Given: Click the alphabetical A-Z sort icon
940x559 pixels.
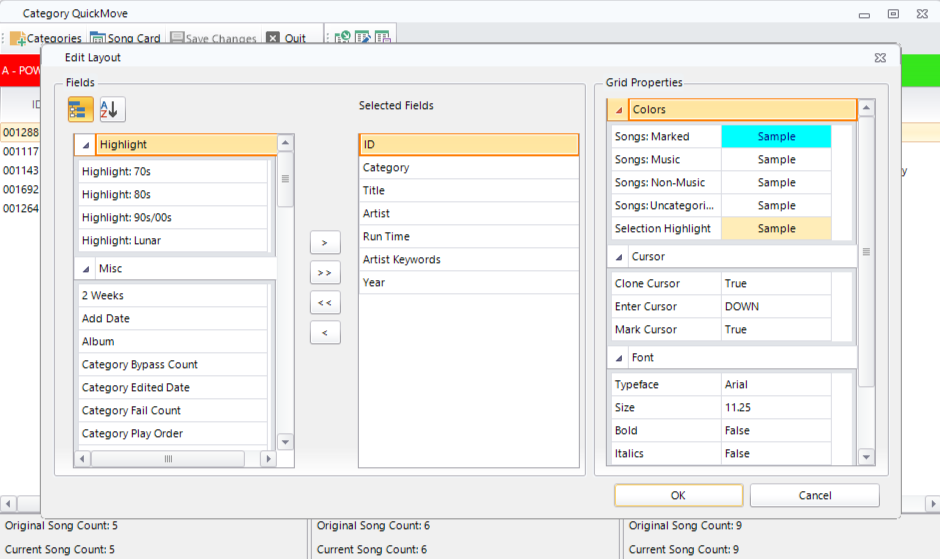Looking at the screenshot, I should [x=112, y=110].
